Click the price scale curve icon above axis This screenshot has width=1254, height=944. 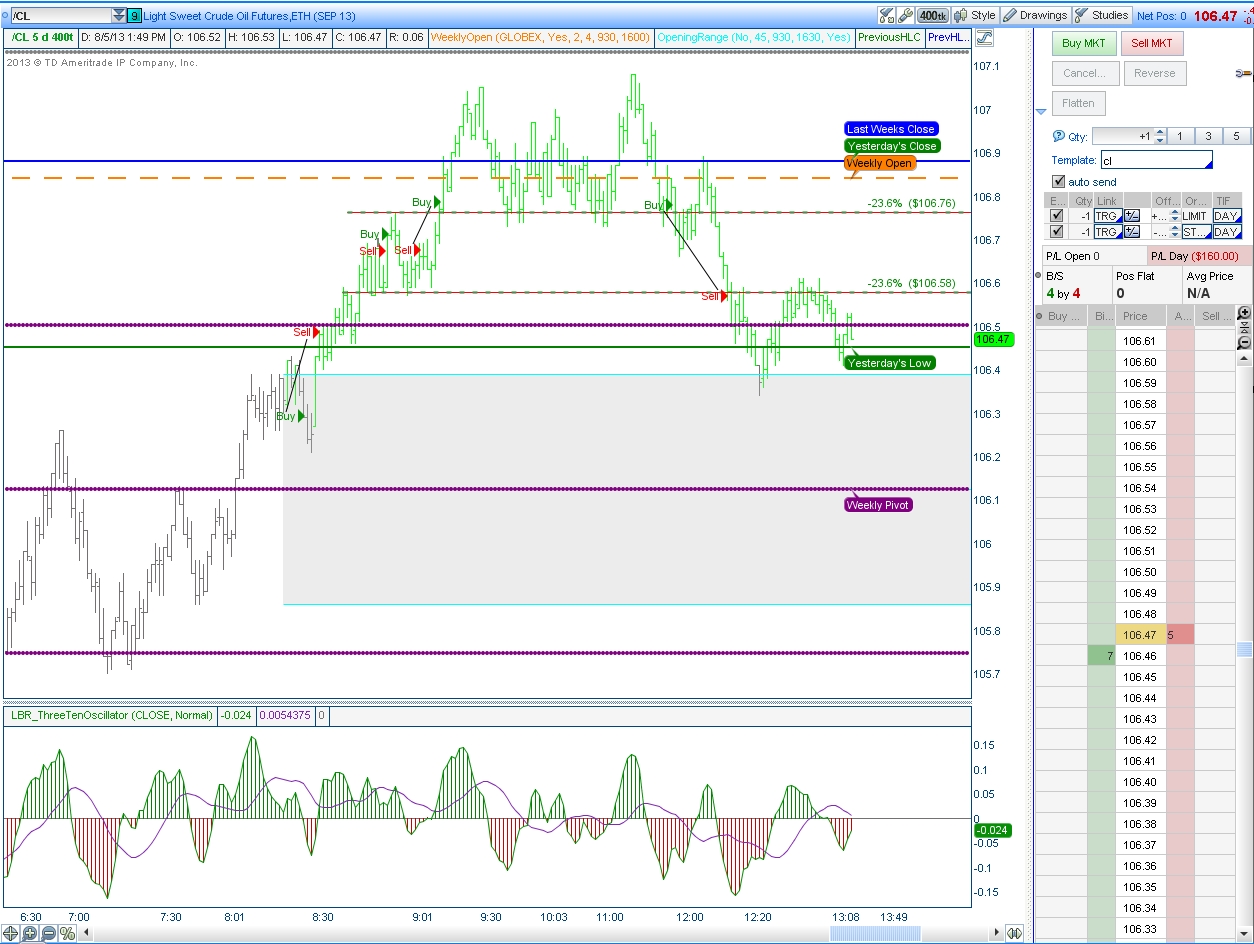pyautogui.click(x=984, y=38)
